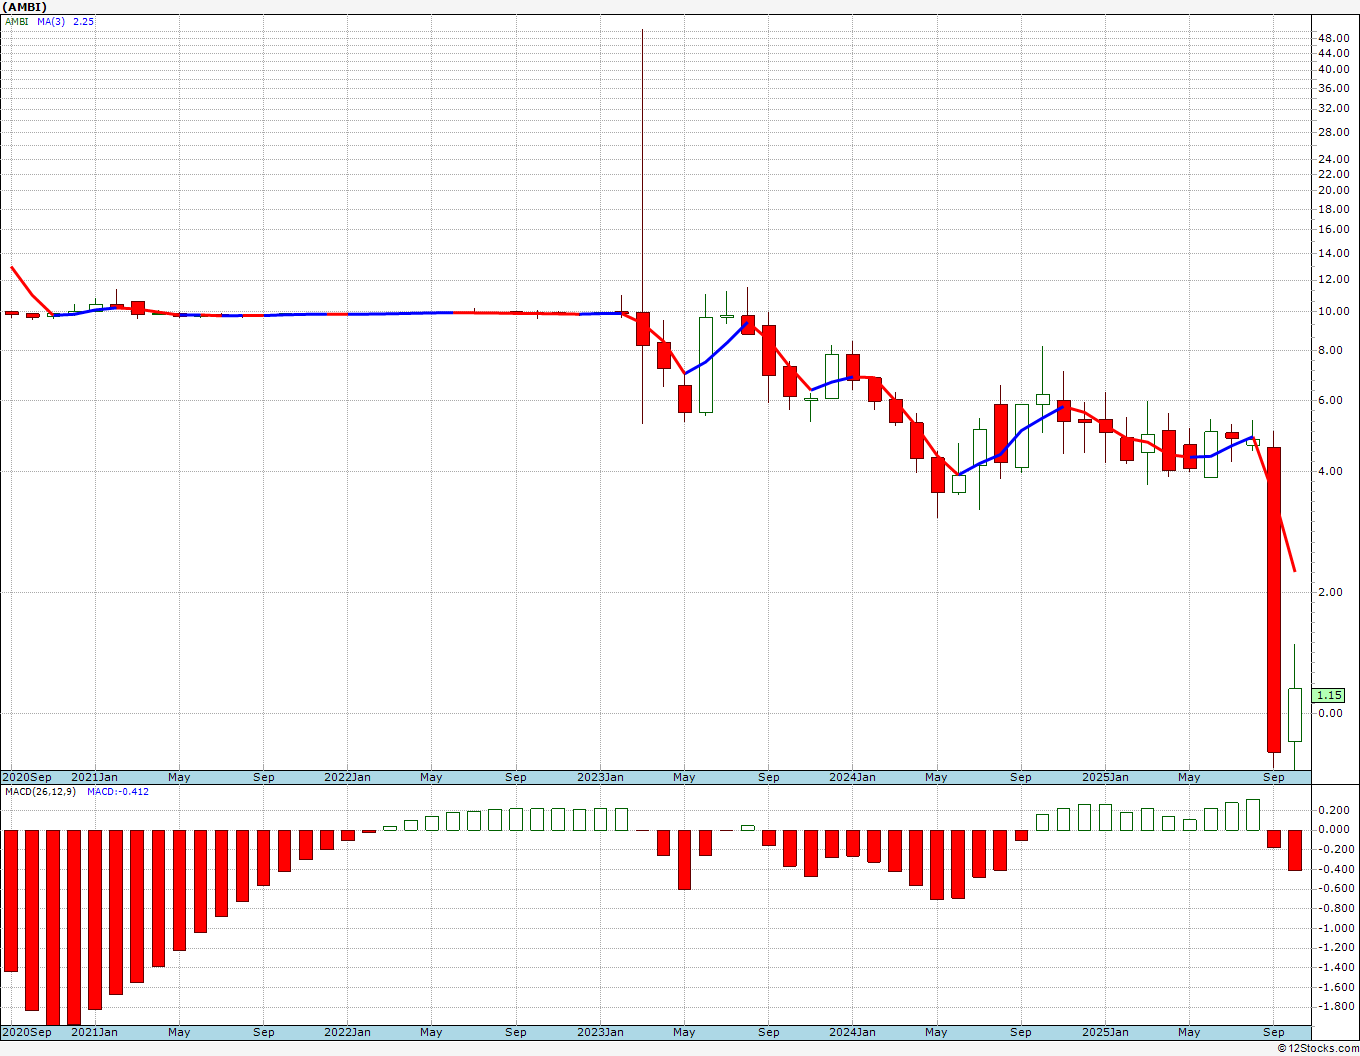Select the 14.00 price axis label
Screen dimensions: 1360x1056
(x=1333, y=253)
